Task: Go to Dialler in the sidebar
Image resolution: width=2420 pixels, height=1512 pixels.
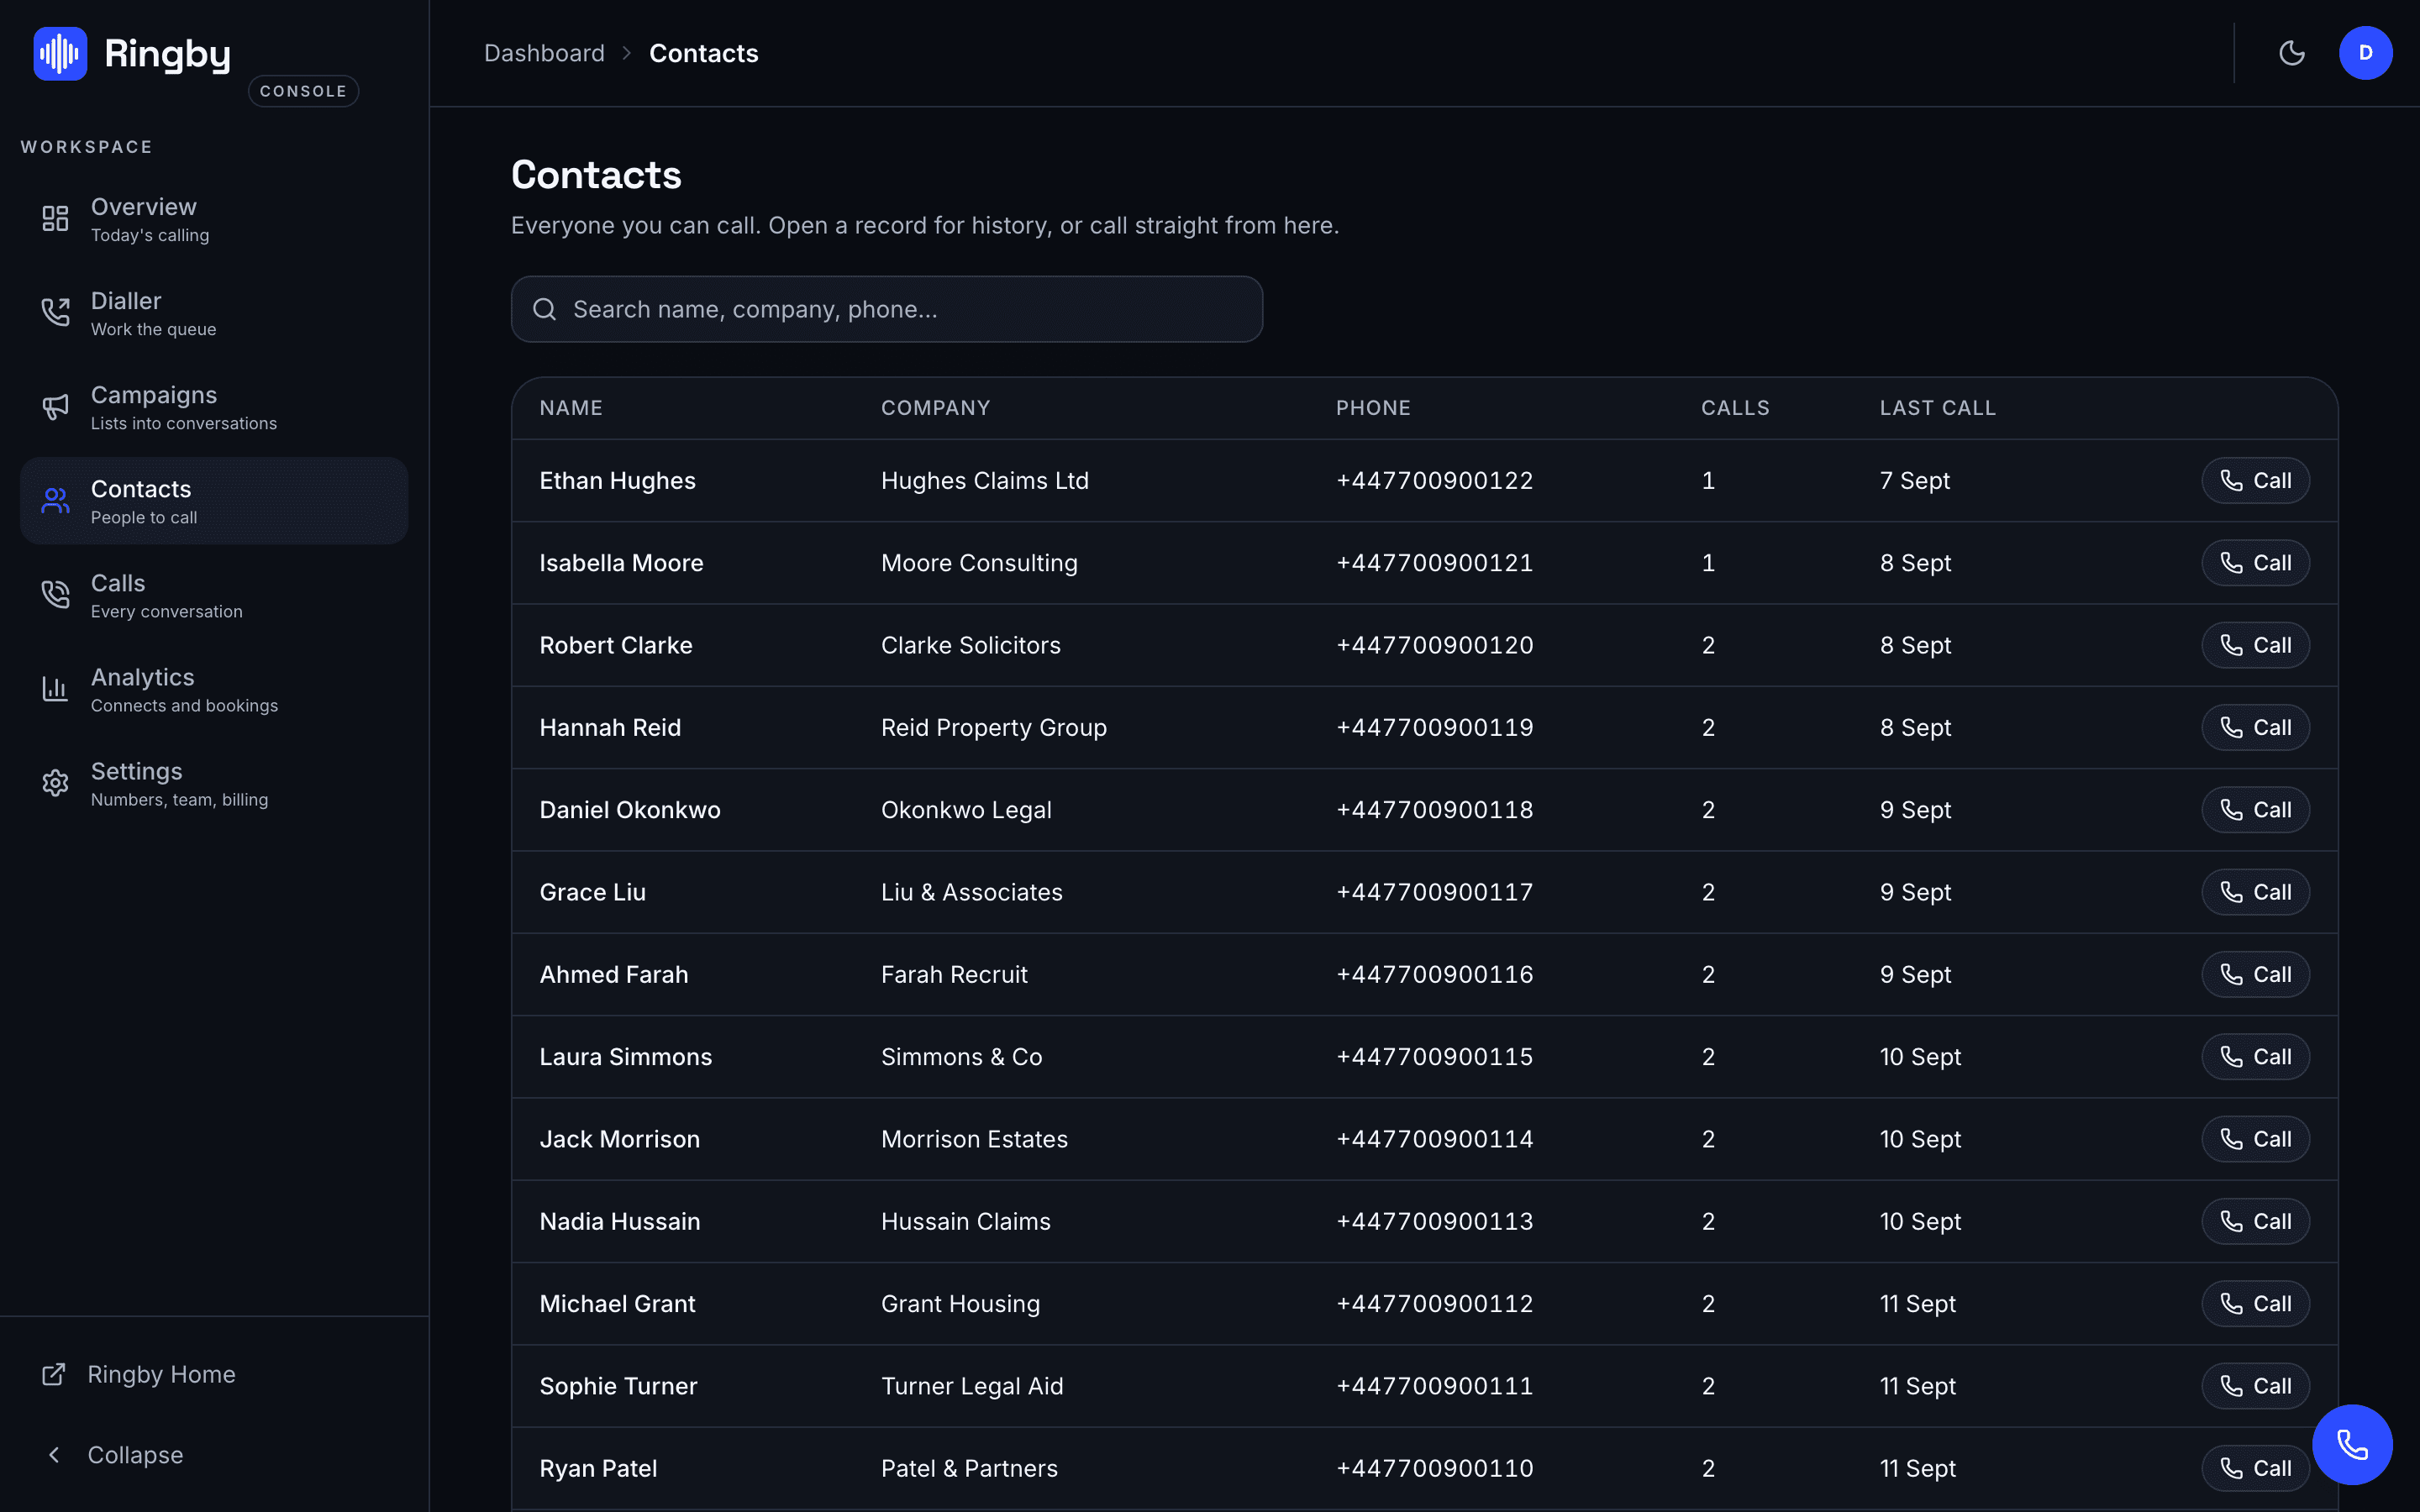Action: point(214,313)
